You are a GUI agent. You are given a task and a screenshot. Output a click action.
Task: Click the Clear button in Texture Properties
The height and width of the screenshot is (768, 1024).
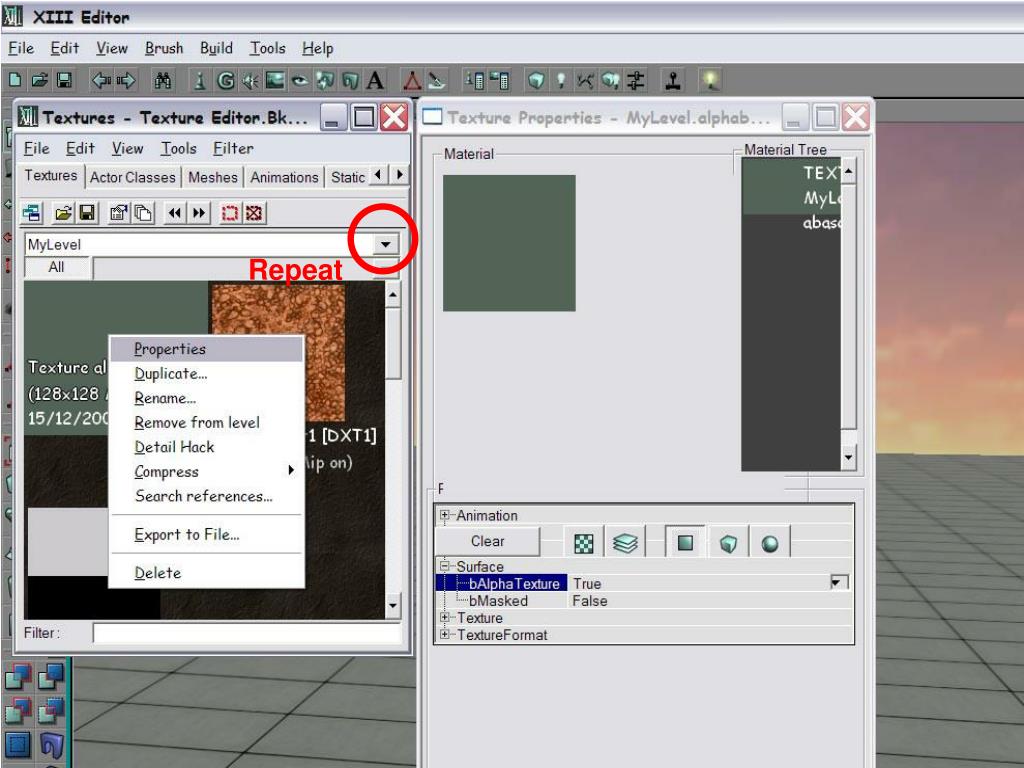(x=488, y=541)
